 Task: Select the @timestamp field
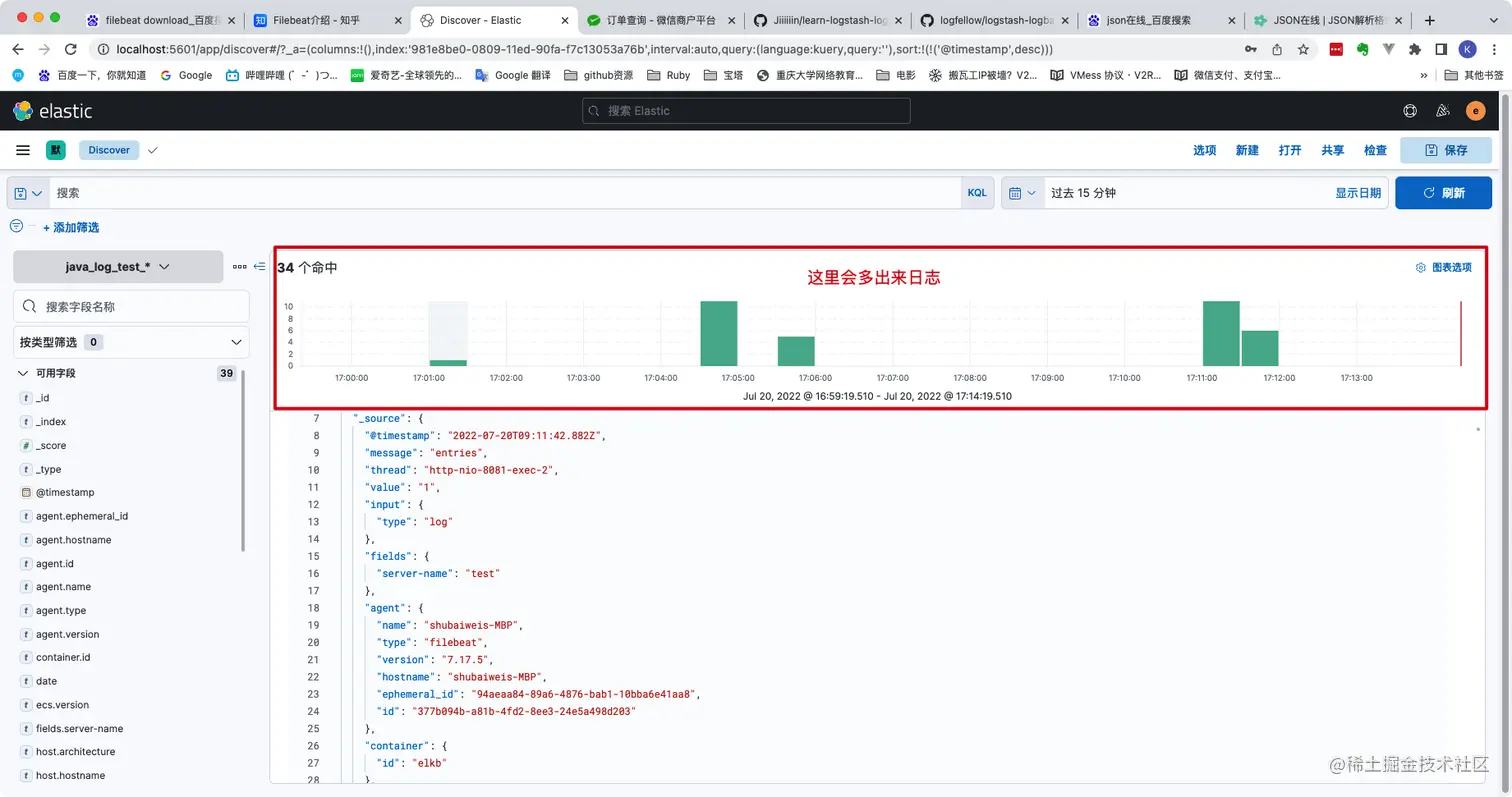point(65,493)
